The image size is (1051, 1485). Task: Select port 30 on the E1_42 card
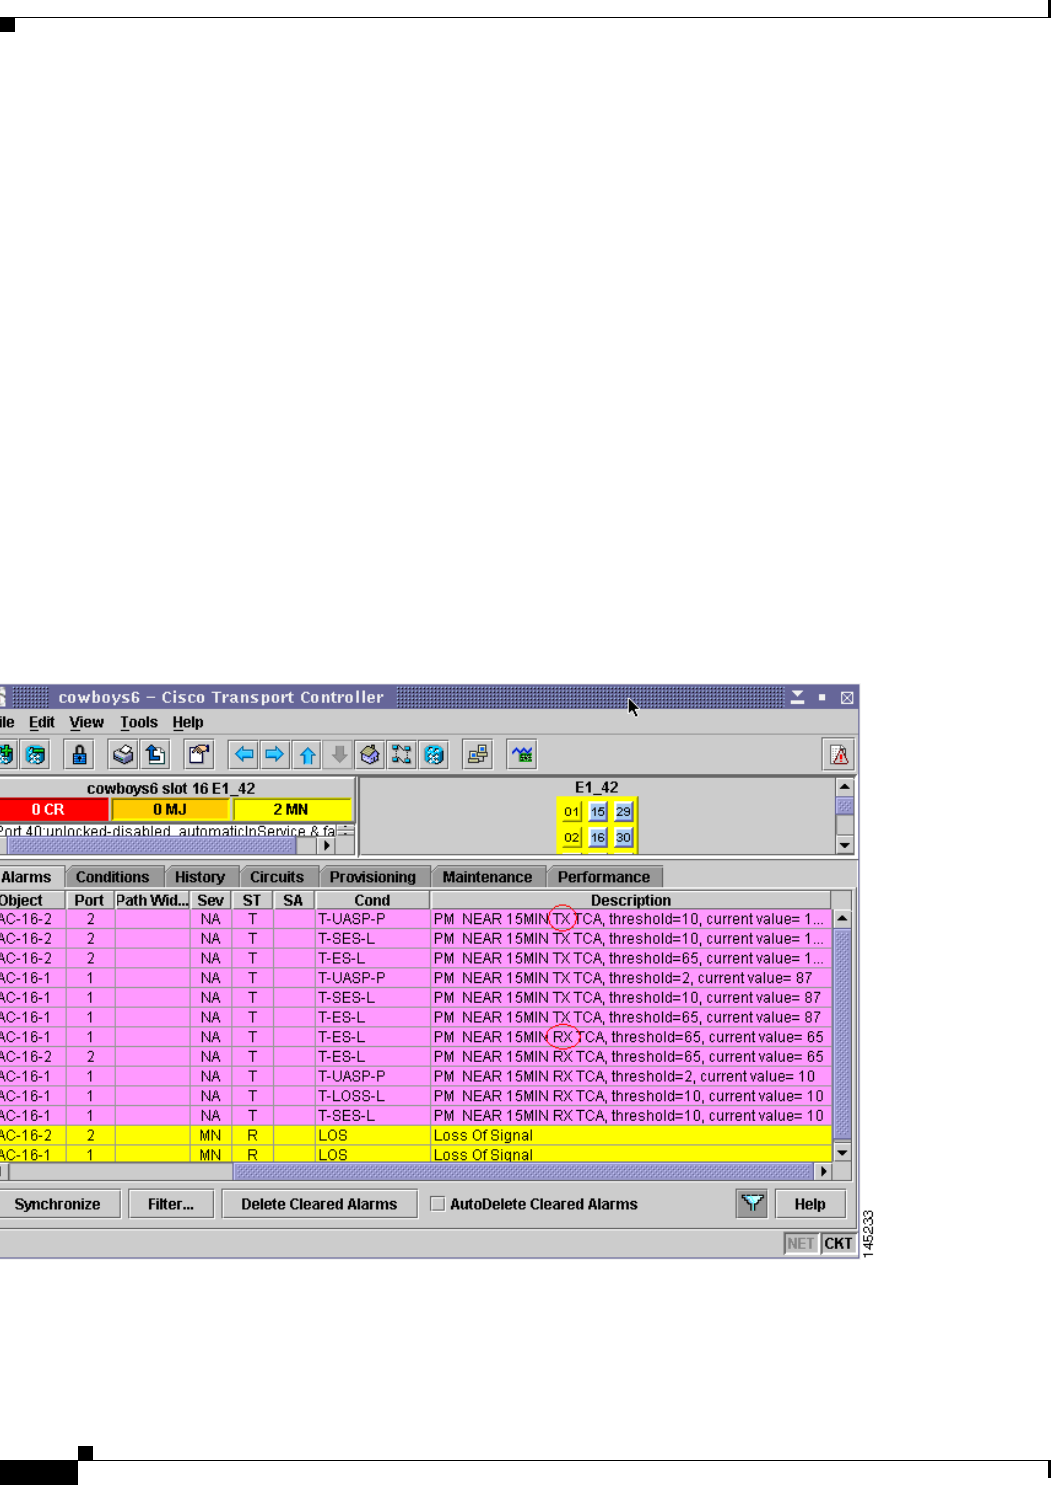coord(624,838)
